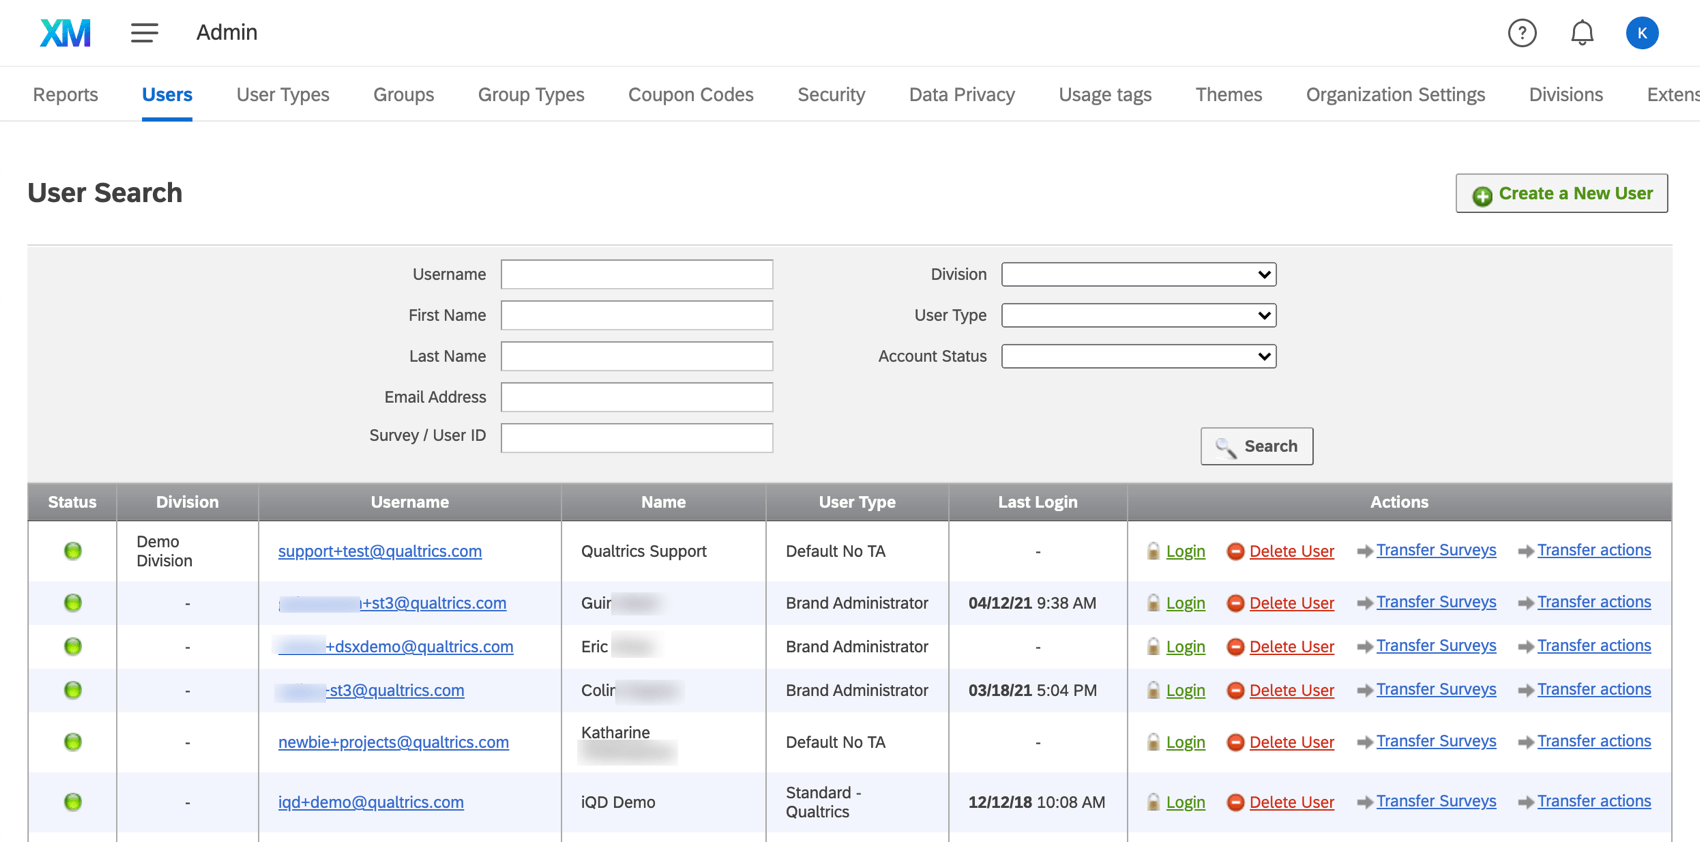Open the help question mark icon
Screen dimensions: 1700x842
coord(1521,33)
